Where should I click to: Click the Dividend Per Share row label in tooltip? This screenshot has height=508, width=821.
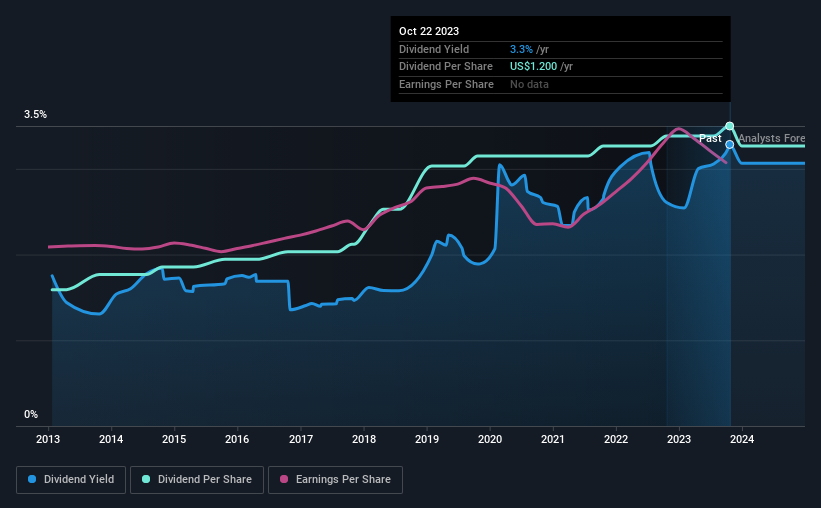(x=446, y=67)
